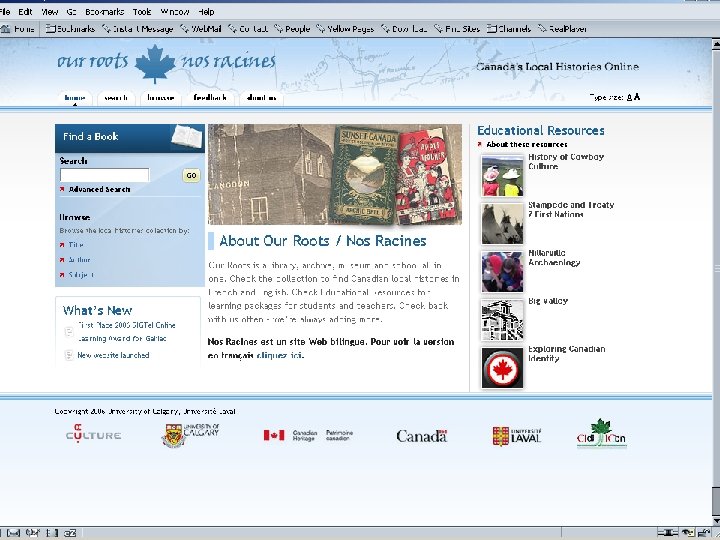The height and width of the screenshot is (540, 720).
Task: Click the Université Laval logo
Action: [517, 436]
